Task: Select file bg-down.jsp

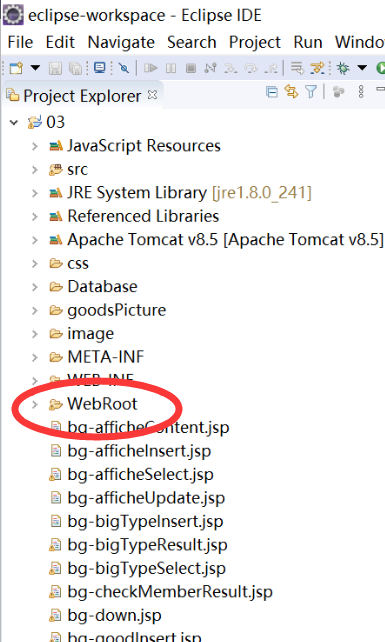Action: point(114,616)
